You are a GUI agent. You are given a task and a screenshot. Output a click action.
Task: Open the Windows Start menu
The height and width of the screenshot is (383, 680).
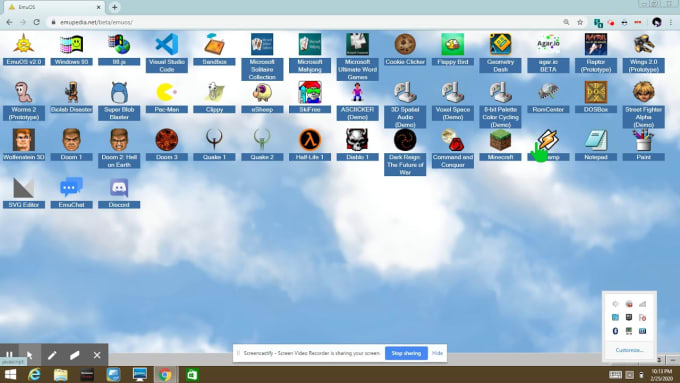[10, 375]
